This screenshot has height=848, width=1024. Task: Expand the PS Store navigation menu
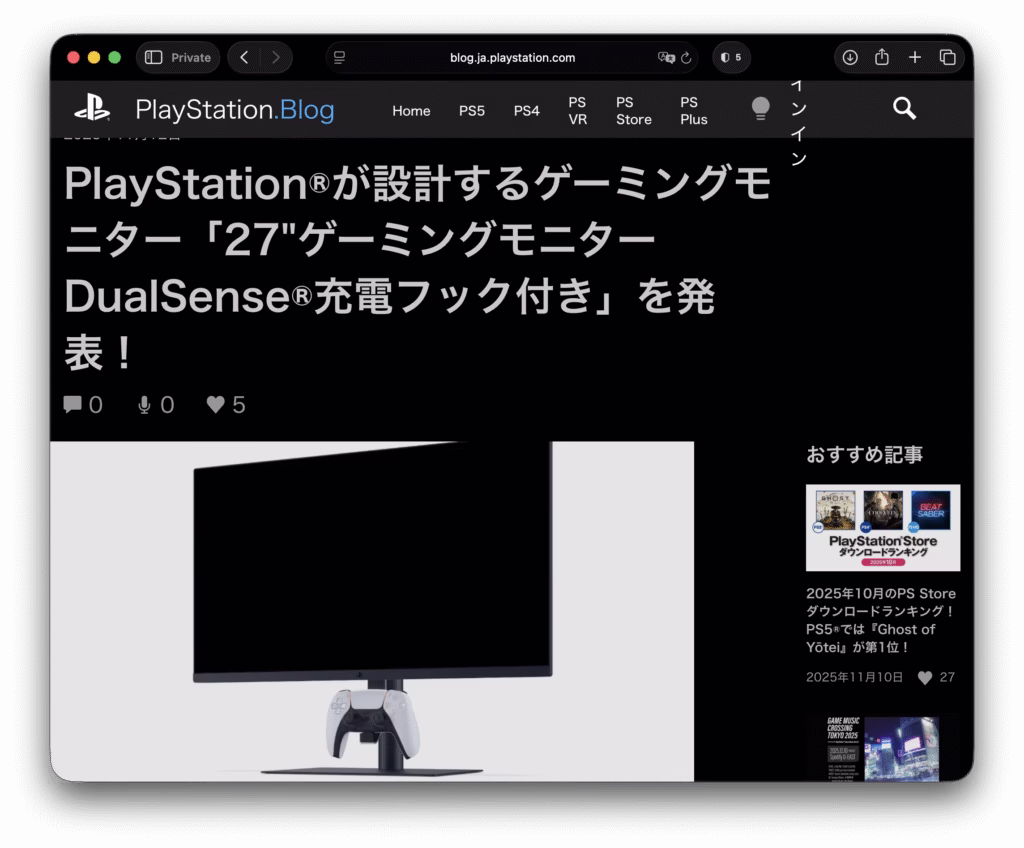pyautogui.click(x=633, y=110)
